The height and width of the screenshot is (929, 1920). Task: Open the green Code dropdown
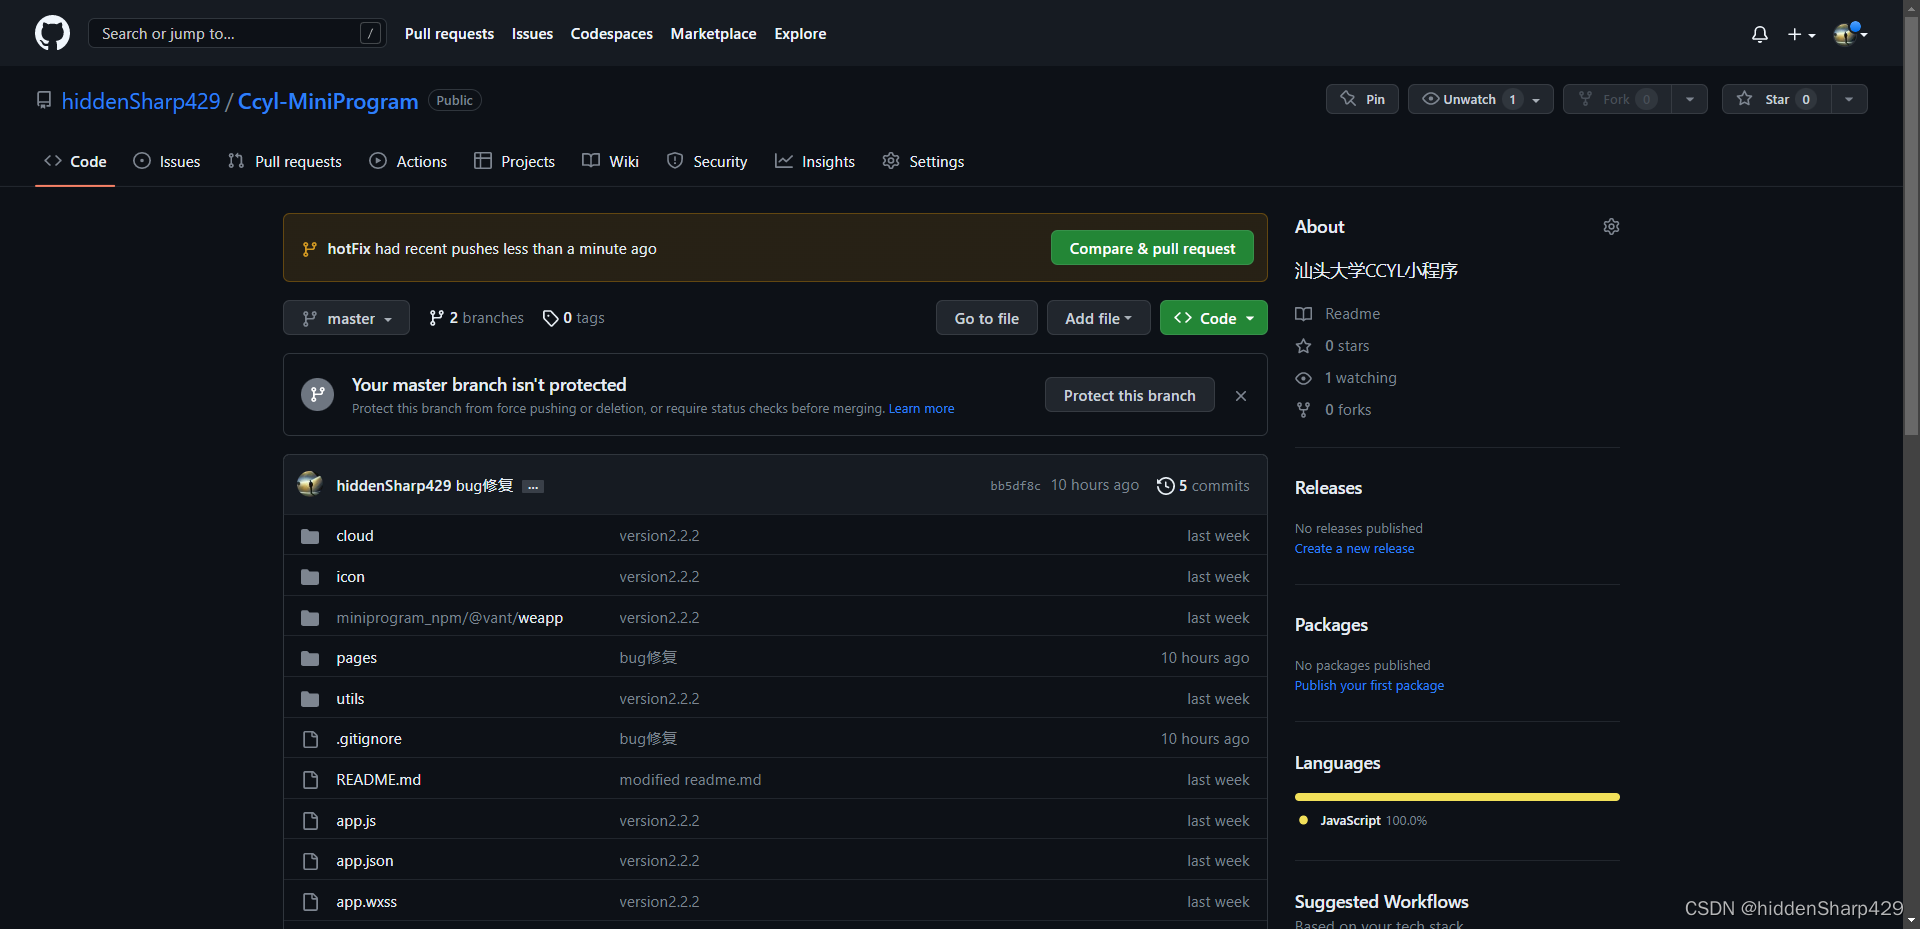[x=1214, y=318]
